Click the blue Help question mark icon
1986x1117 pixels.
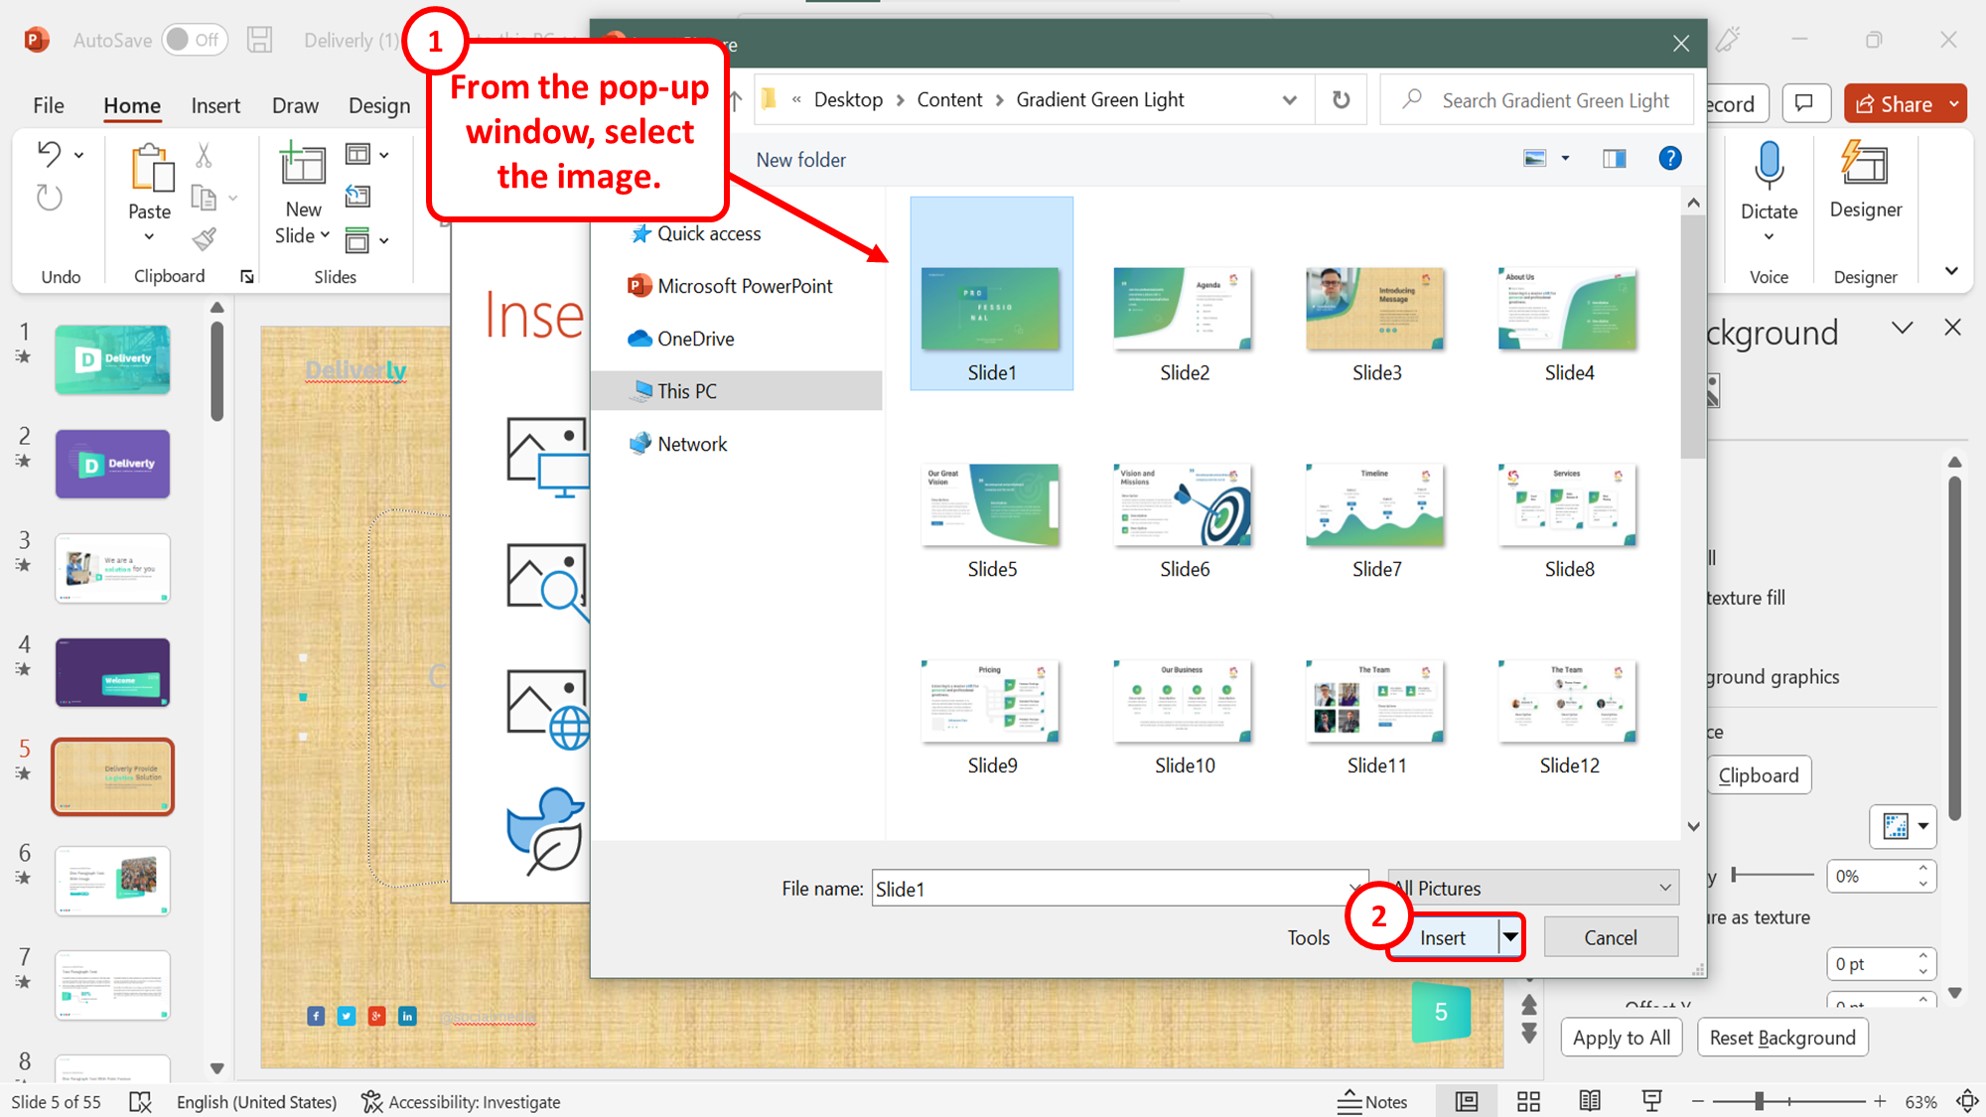point(1669,158)
